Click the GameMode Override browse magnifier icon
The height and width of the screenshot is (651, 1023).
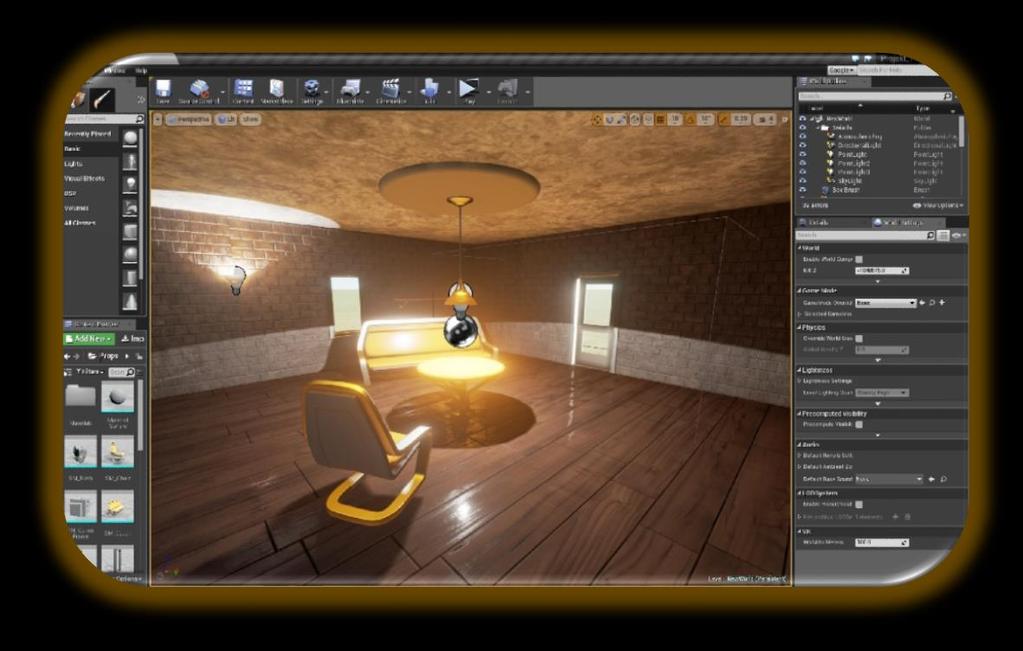[x=932, y=303]
